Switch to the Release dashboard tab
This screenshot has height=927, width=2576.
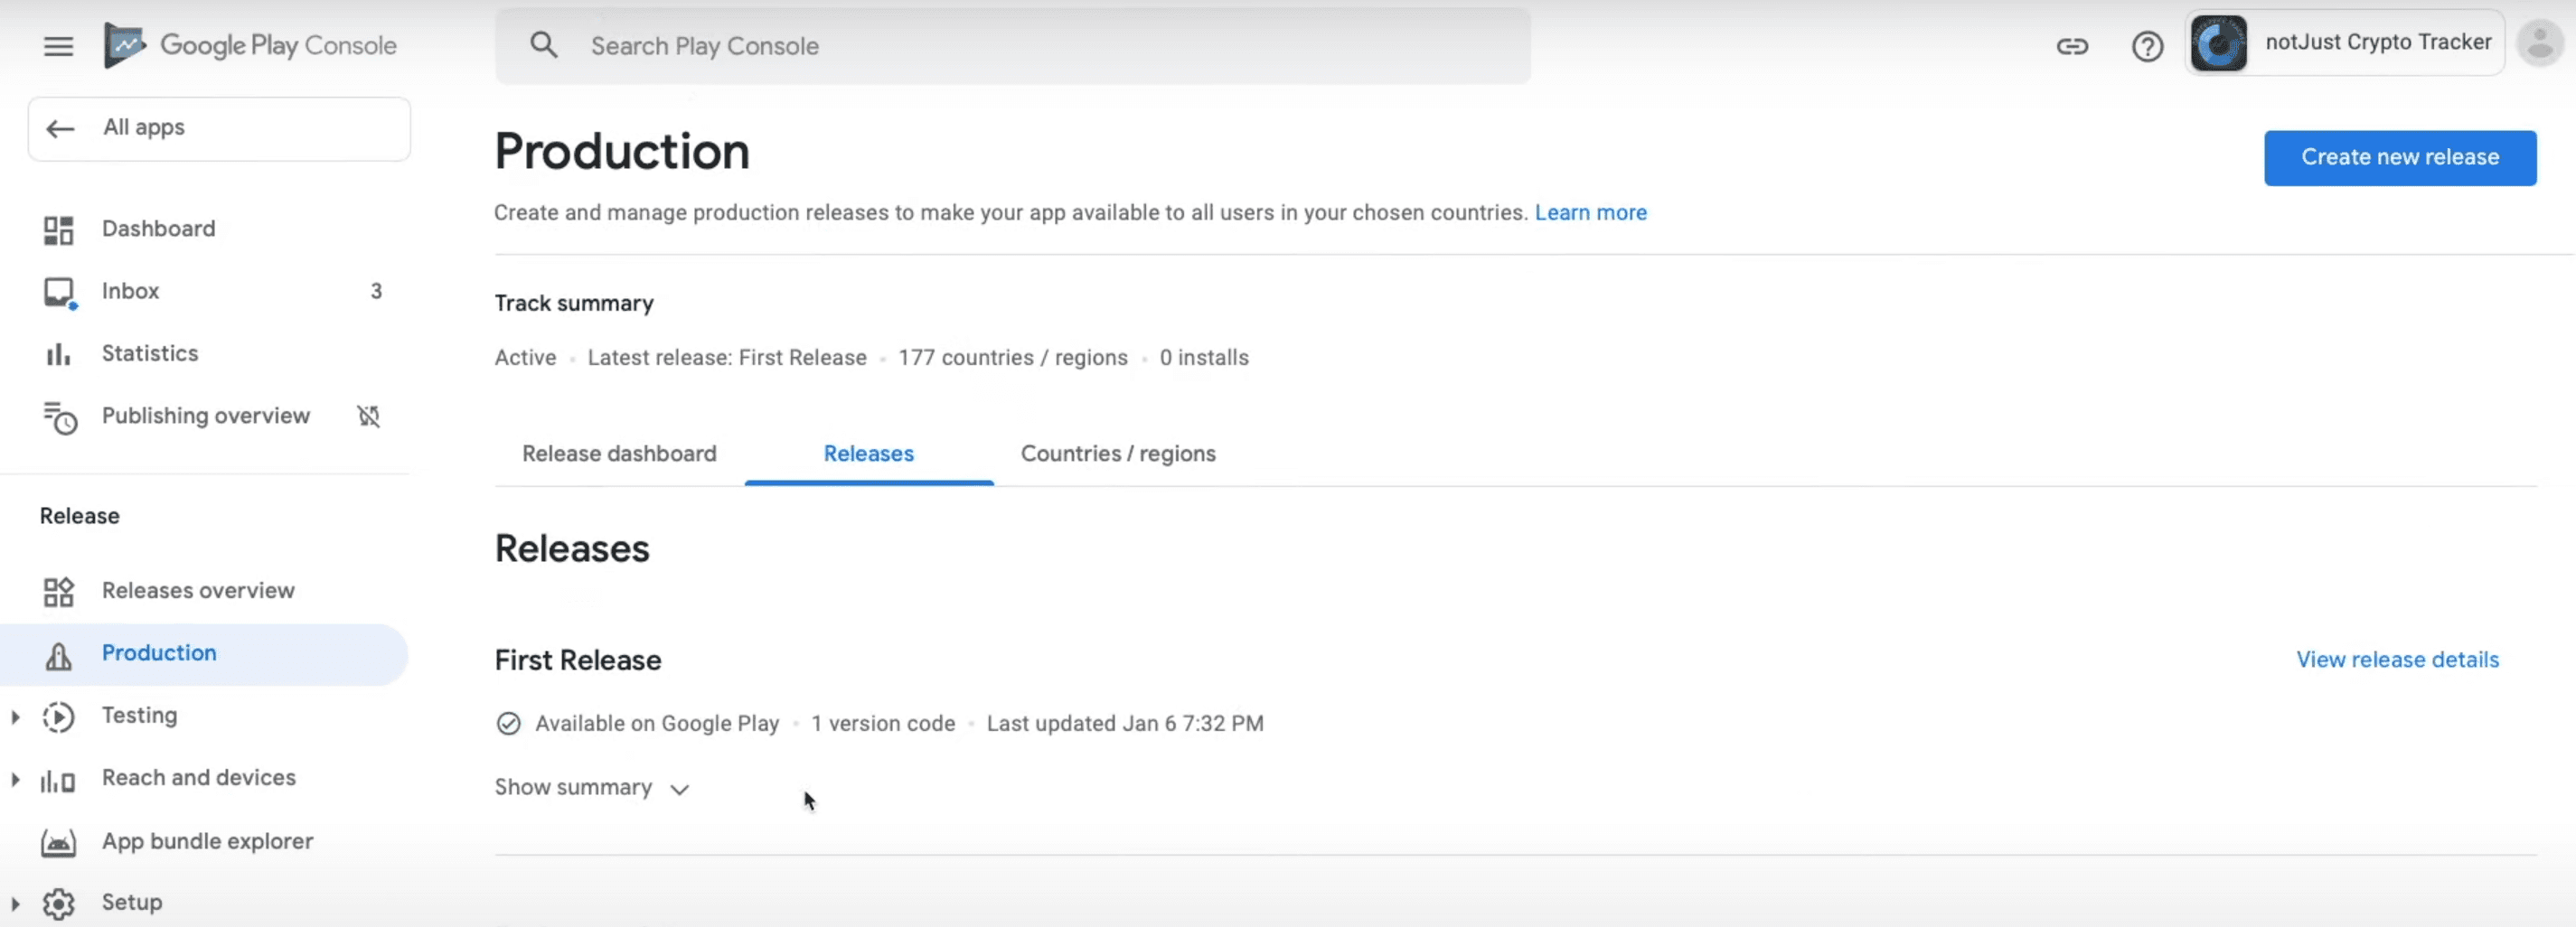[619, 454]
